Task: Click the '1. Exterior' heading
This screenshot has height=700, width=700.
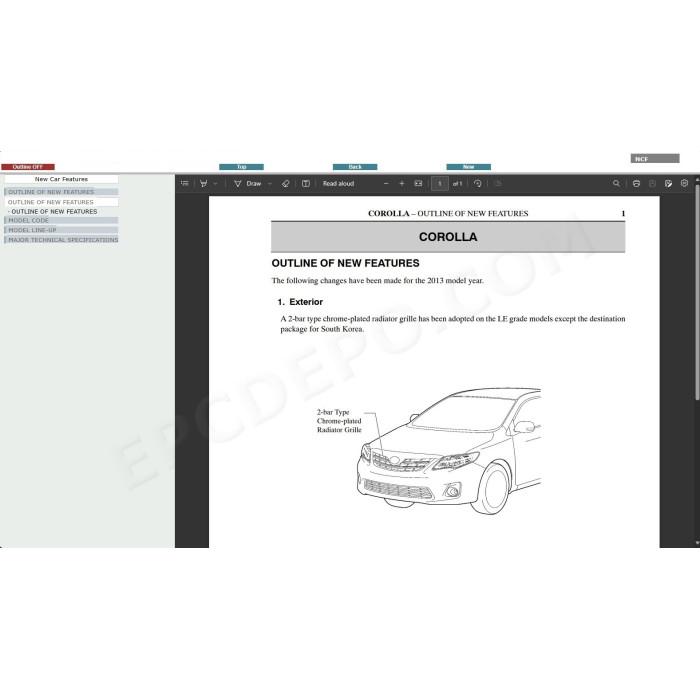Action: (x=300, y=302)
